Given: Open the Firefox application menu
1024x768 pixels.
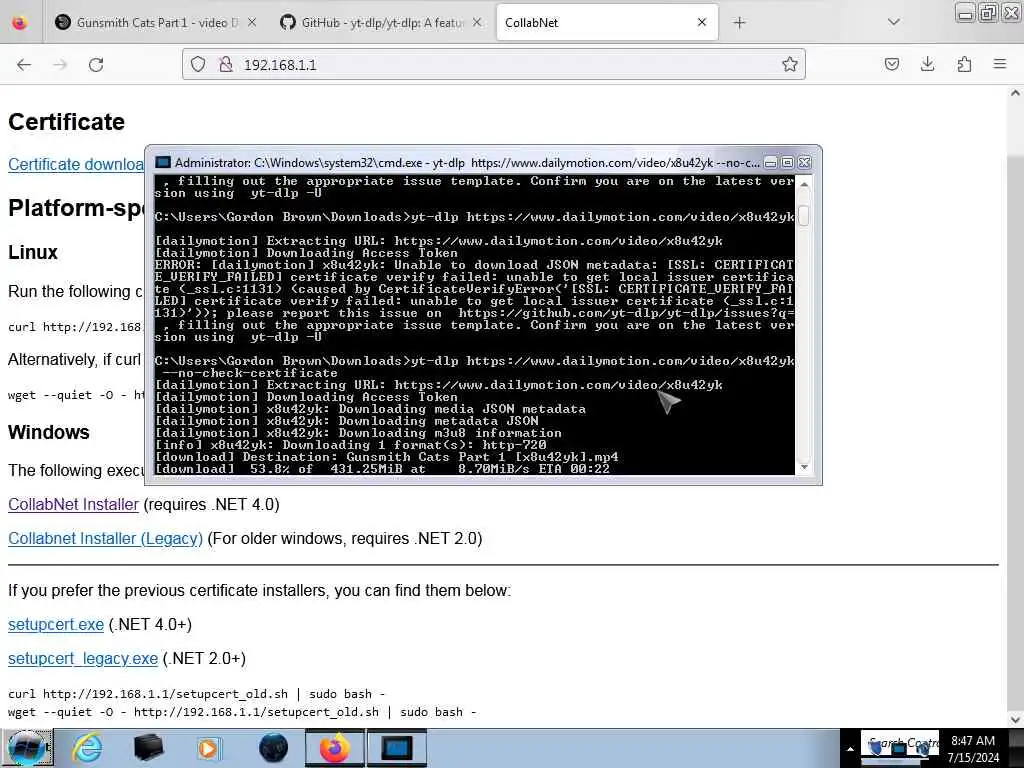Looking at the screenshot, I should point(999,64).
